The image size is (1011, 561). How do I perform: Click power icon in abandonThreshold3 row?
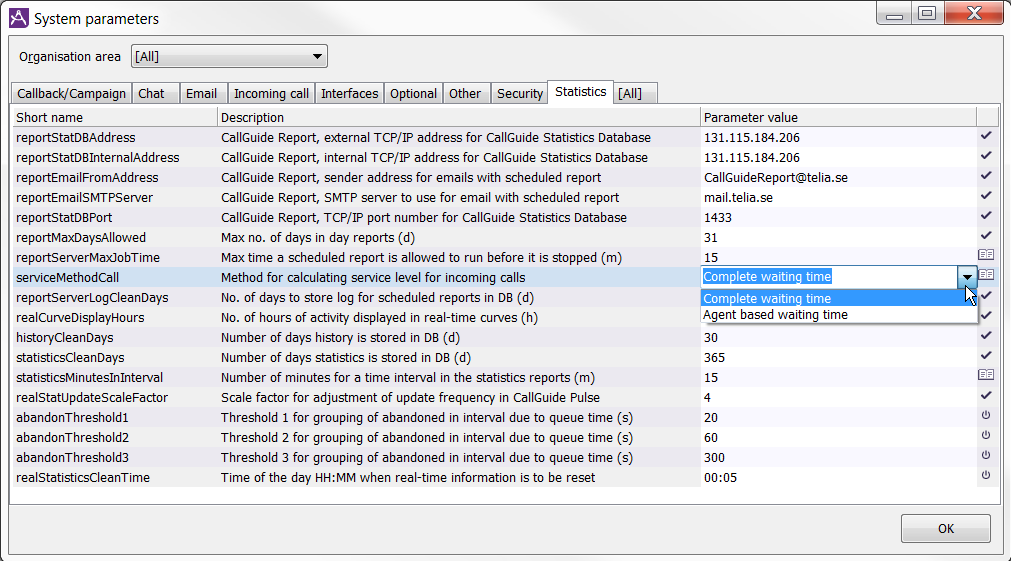tap(986, 456)
